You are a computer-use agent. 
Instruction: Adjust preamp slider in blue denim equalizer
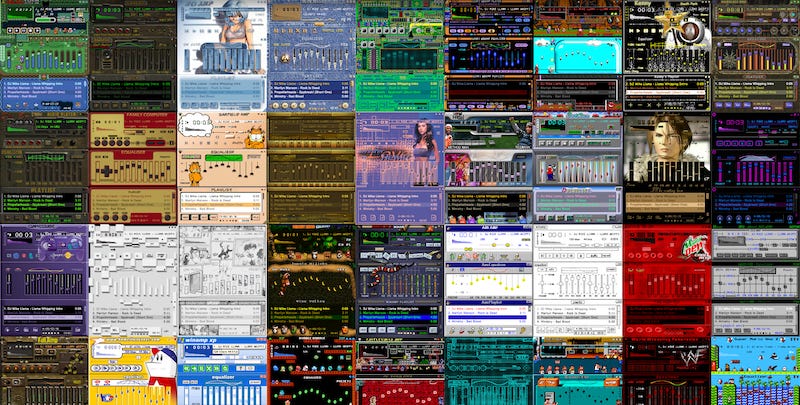click(x=276, y=58)
